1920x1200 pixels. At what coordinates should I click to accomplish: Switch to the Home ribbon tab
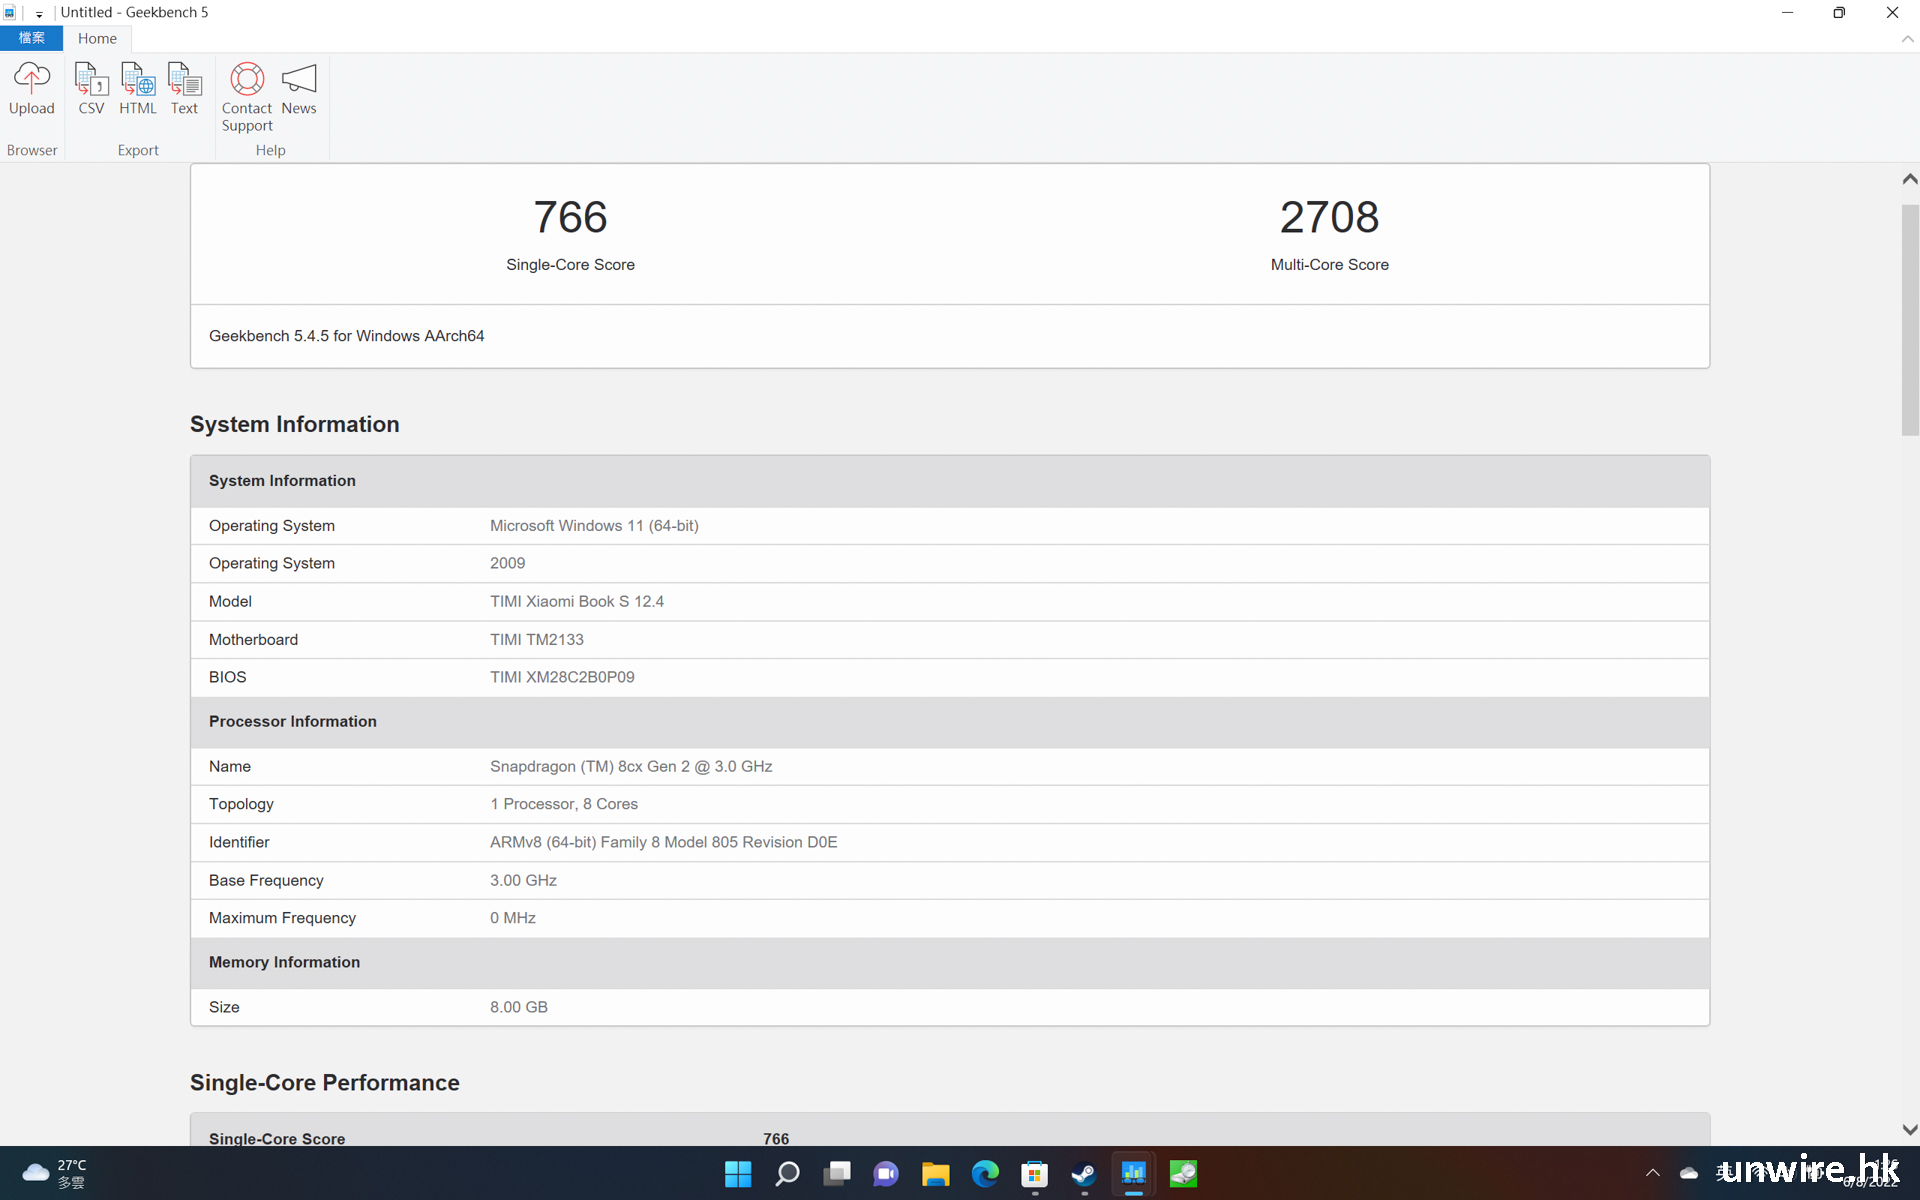click(x=97, y=38)
